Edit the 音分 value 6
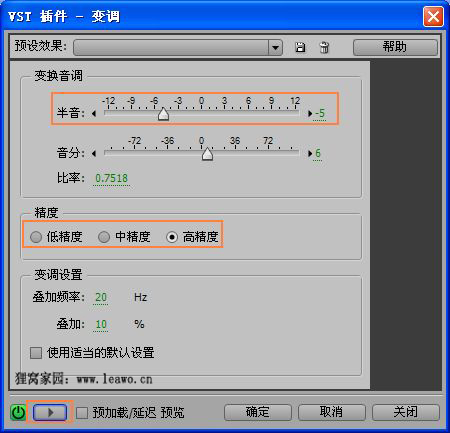 point(318,153)
